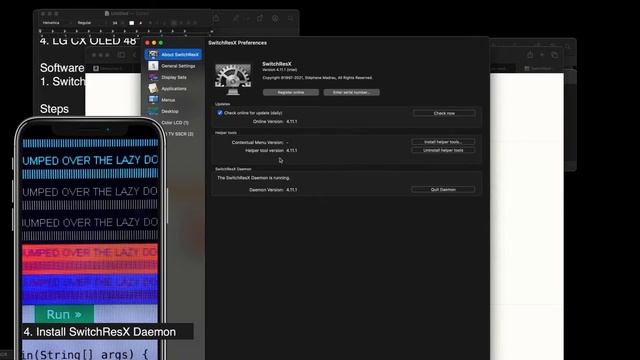Select TV SSCR (2) display in sidebar

180,134
